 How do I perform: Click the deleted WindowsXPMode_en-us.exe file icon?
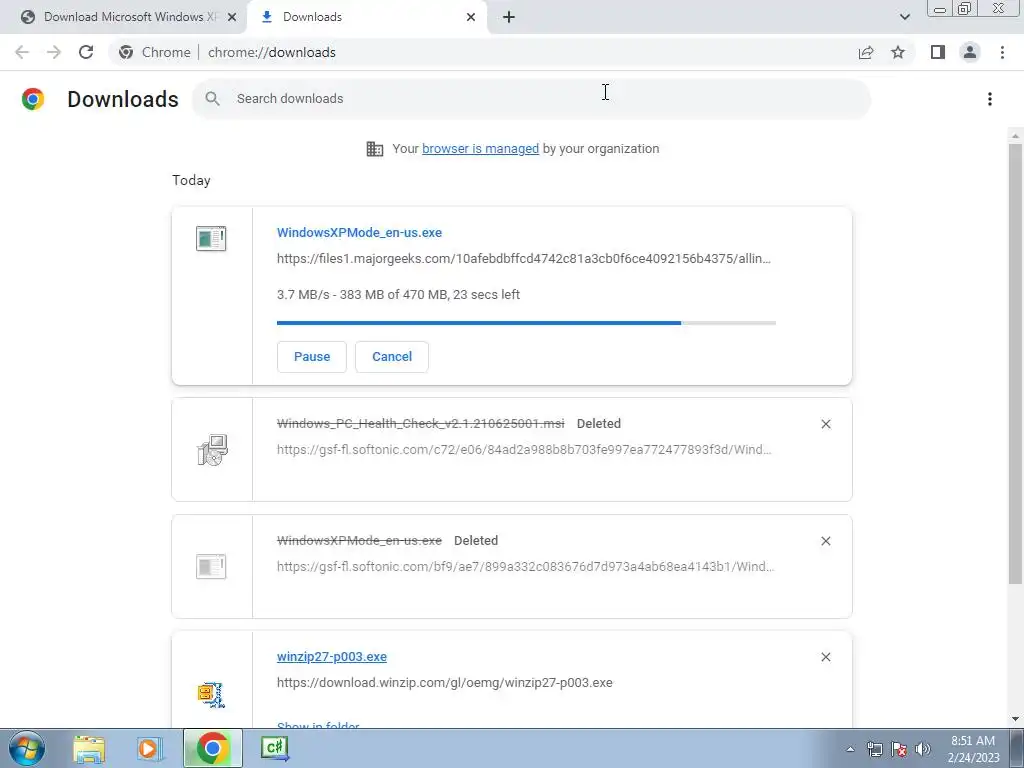[x=211, y=566]
